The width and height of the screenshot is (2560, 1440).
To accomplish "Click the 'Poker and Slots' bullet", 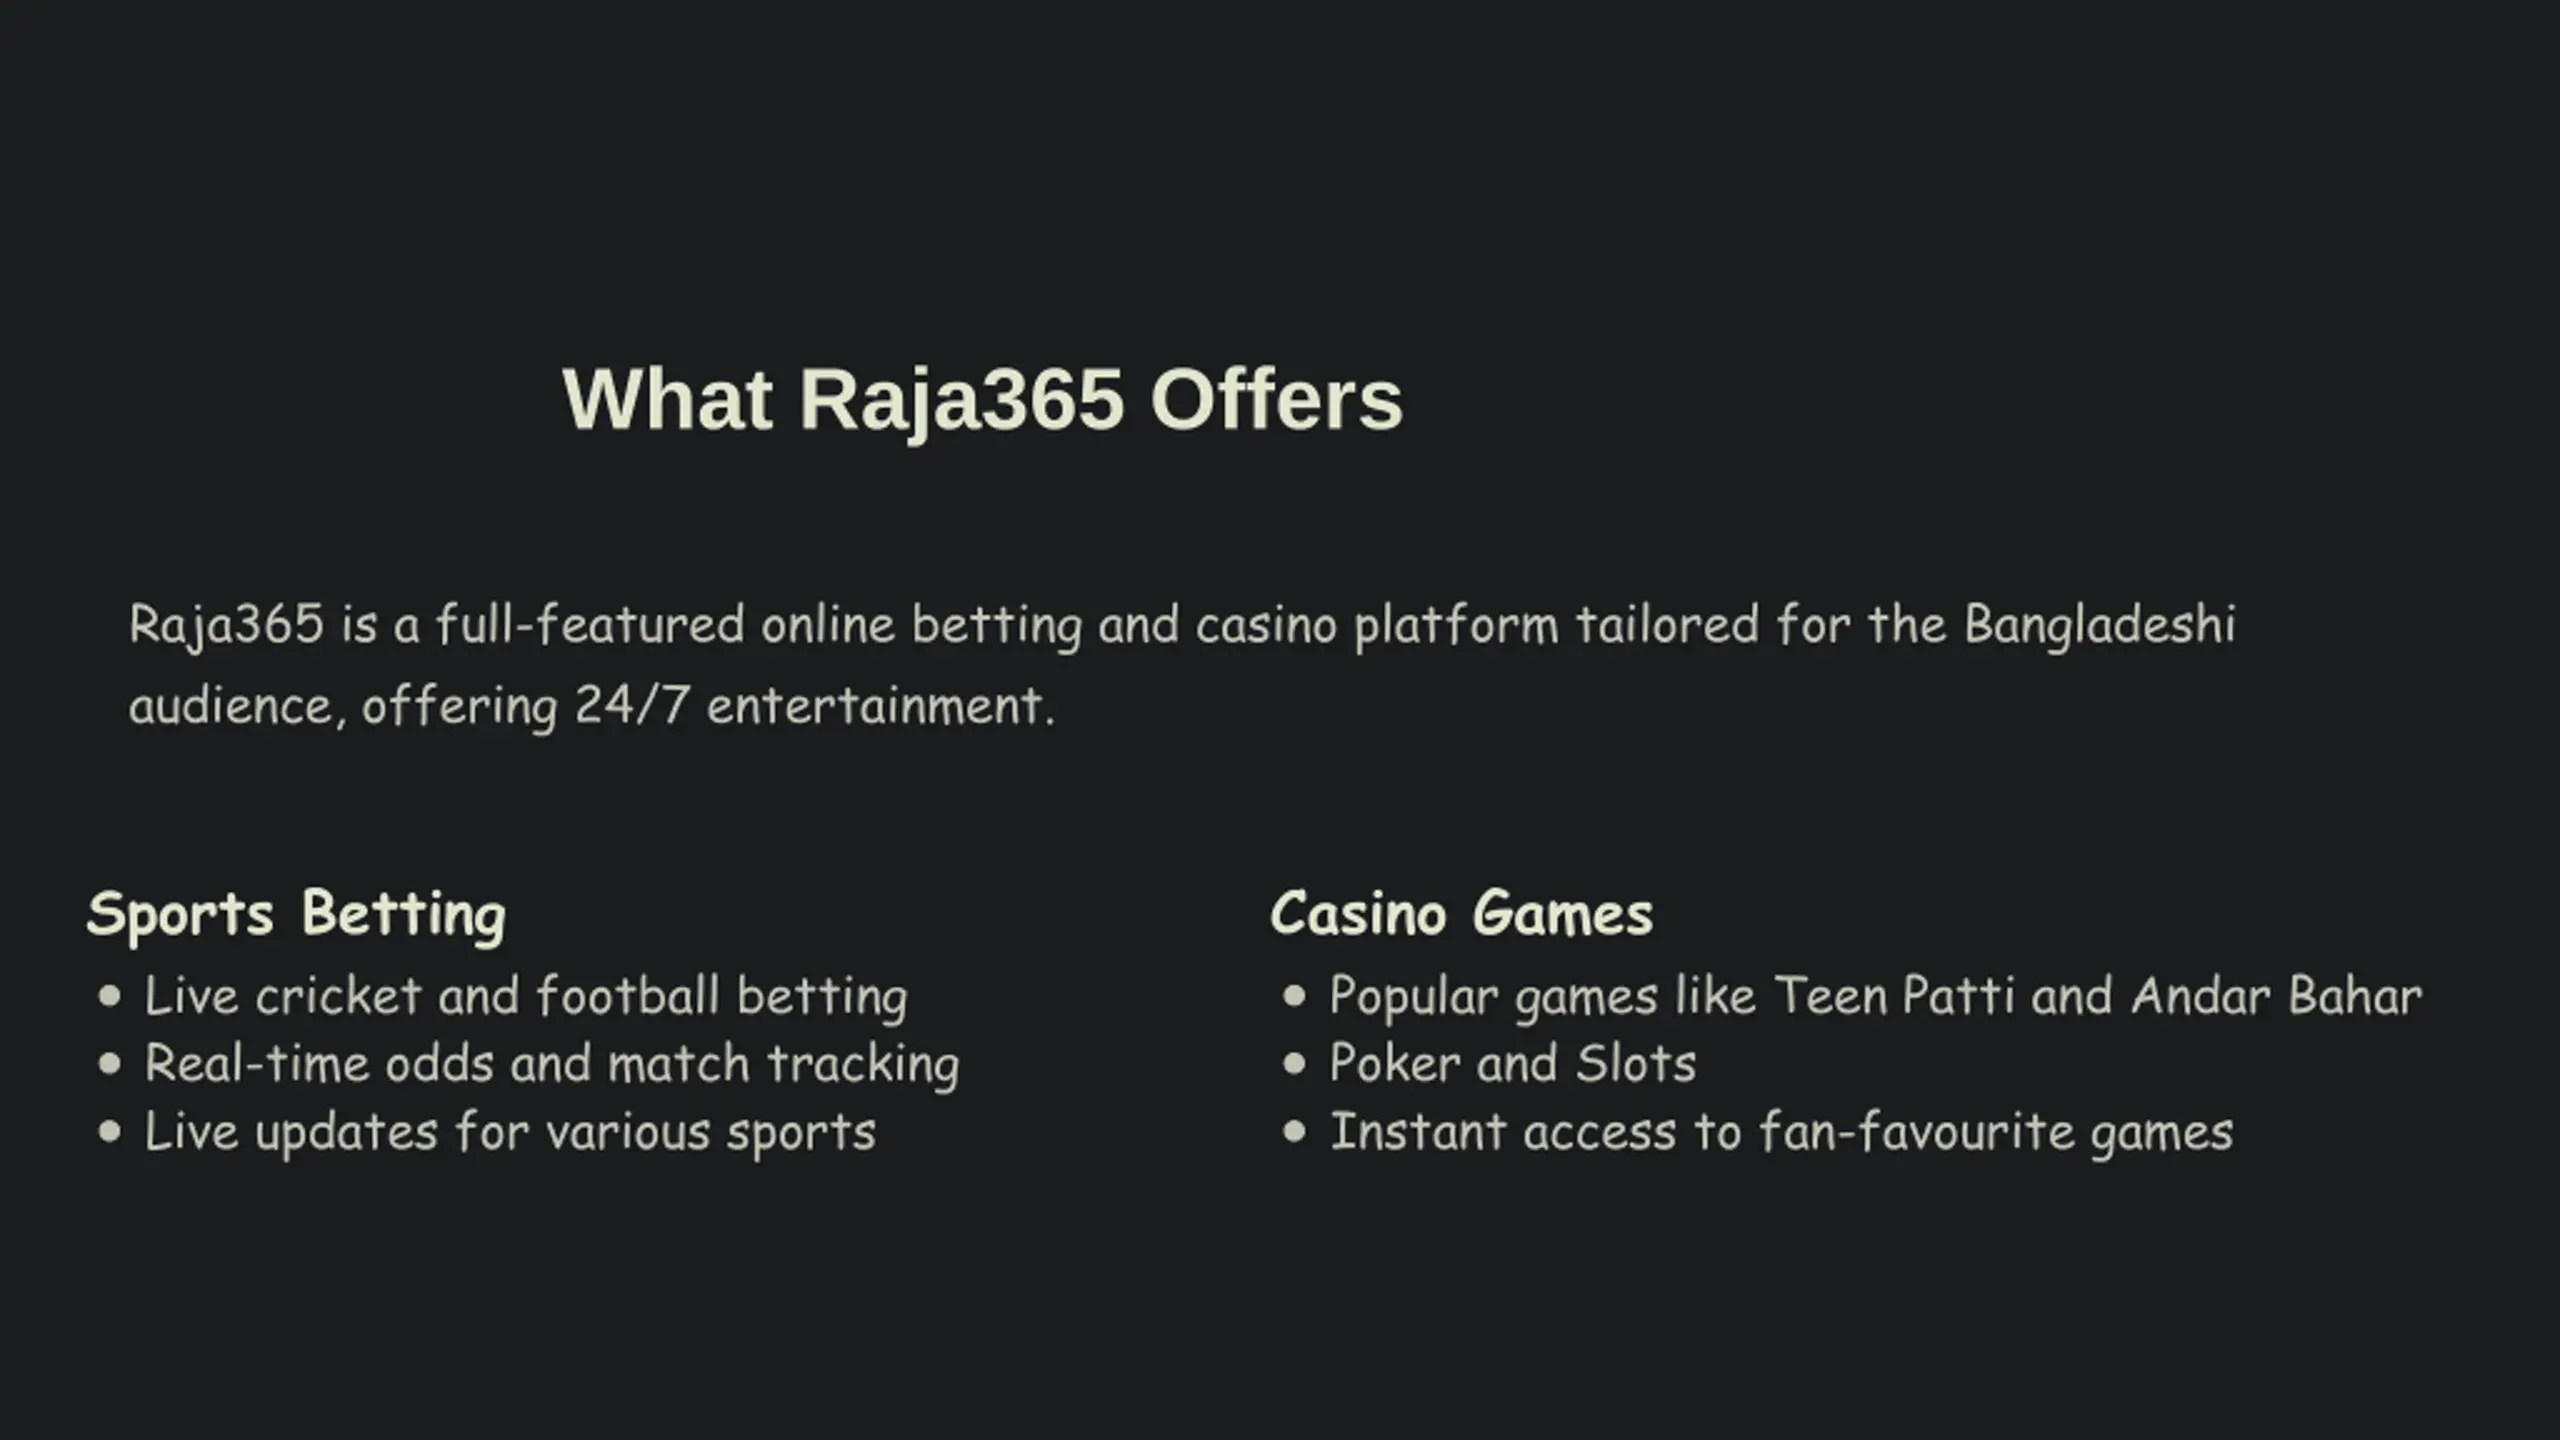I will pos(1512,1063).
